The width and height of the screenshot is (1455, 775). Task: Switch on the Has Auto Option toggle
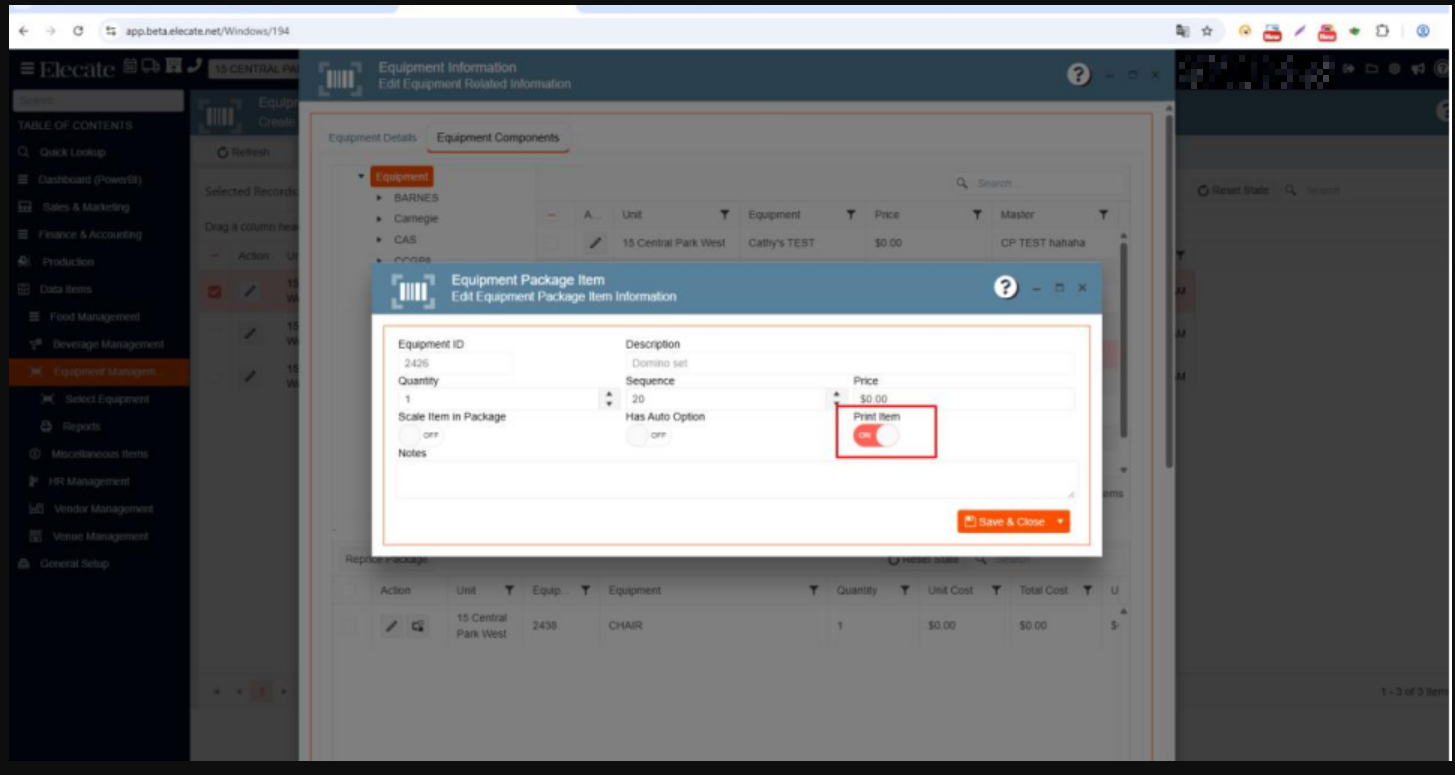647,436
